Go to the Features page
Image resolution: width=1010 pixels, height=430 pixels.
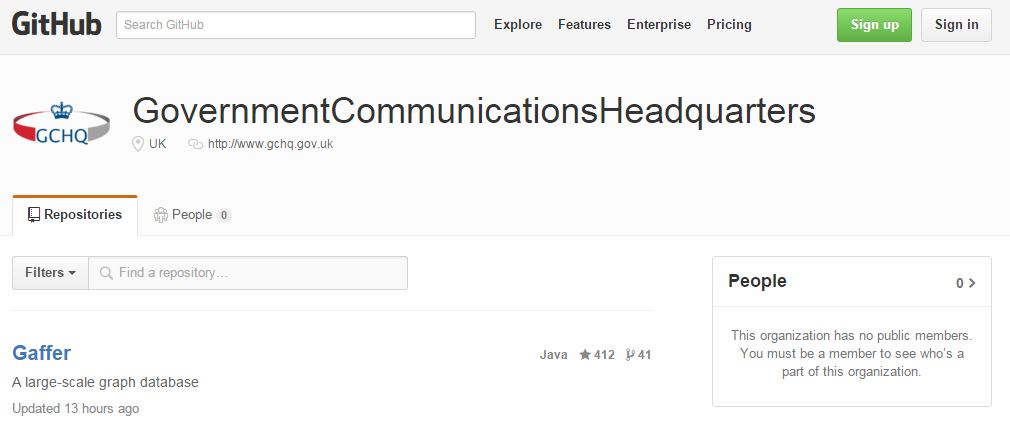tap(584, 25)
